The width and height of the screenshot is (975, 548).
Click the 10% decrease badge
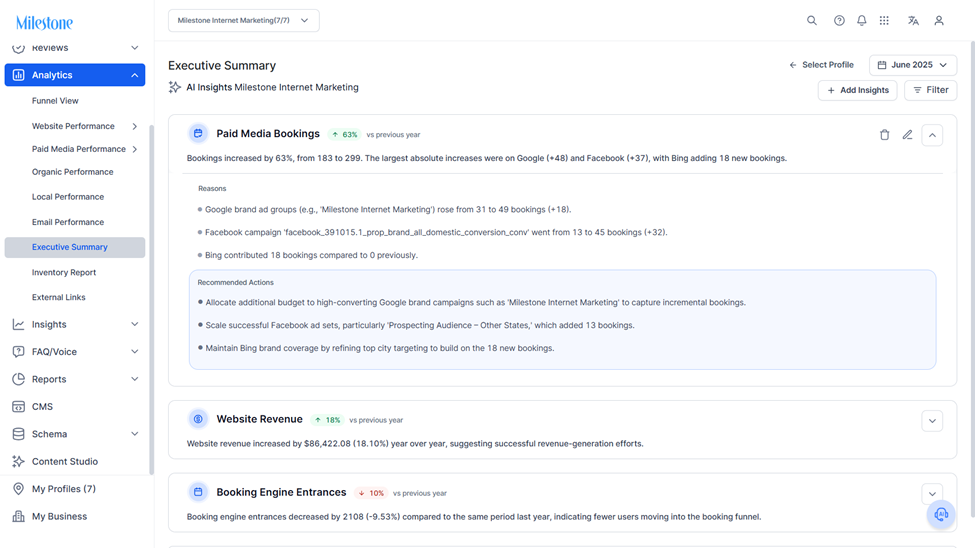pyautogui.click(x=371, y=493)
